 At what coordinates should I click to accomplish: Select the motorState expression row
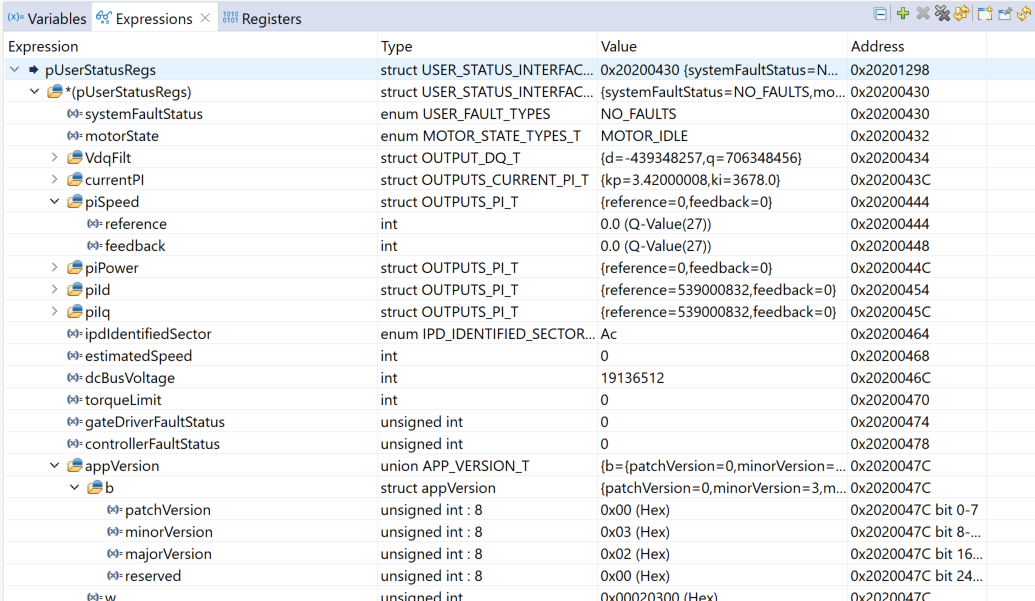click(x=121, y=136)
